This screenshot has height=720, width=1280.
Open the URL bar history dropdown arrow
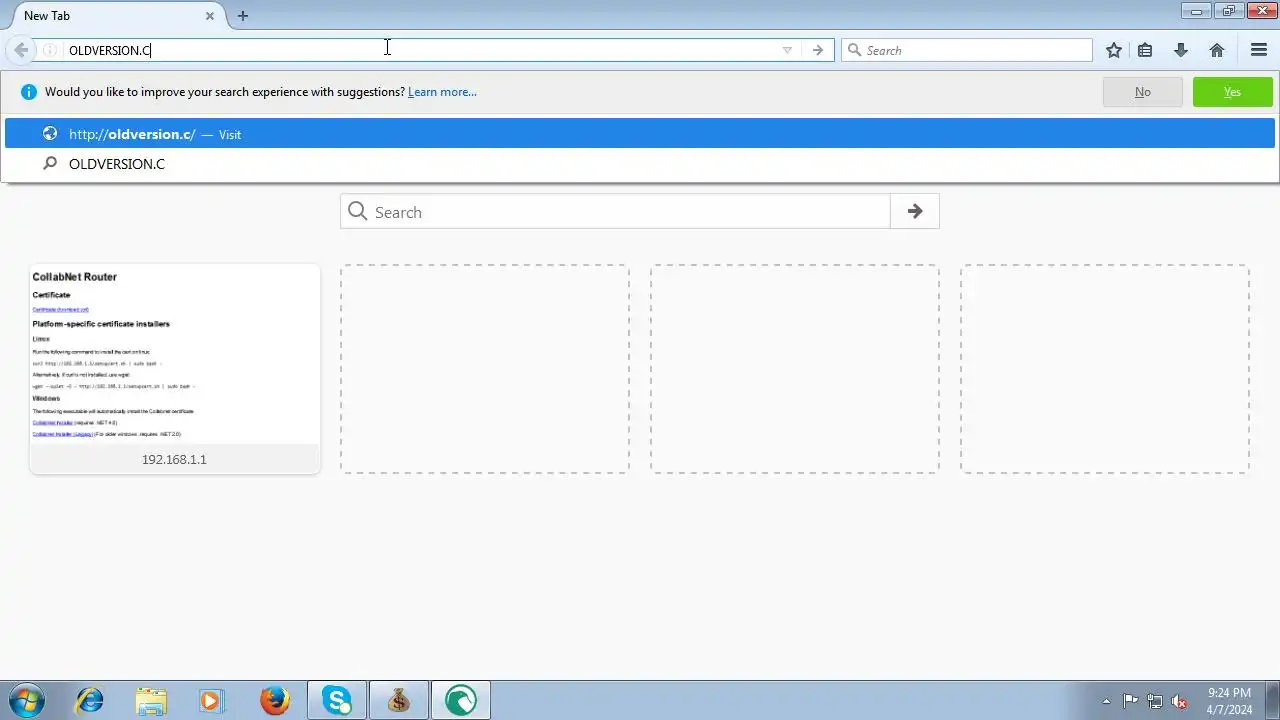click(x=787, y=50)
